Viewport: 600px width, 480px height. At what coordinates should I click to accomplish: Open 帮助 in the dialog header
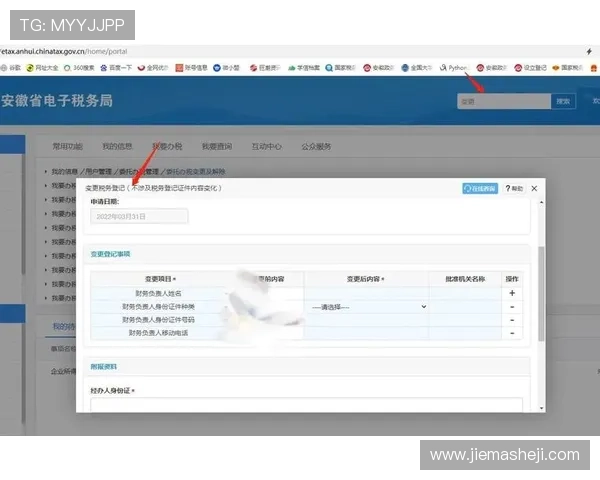point(514,188)
